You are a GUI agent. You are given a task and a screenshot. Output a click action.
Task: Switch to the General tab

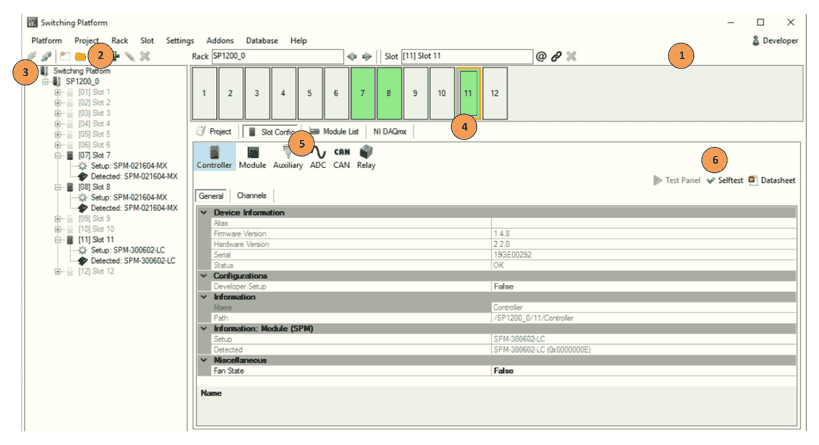tap(211, 196)
